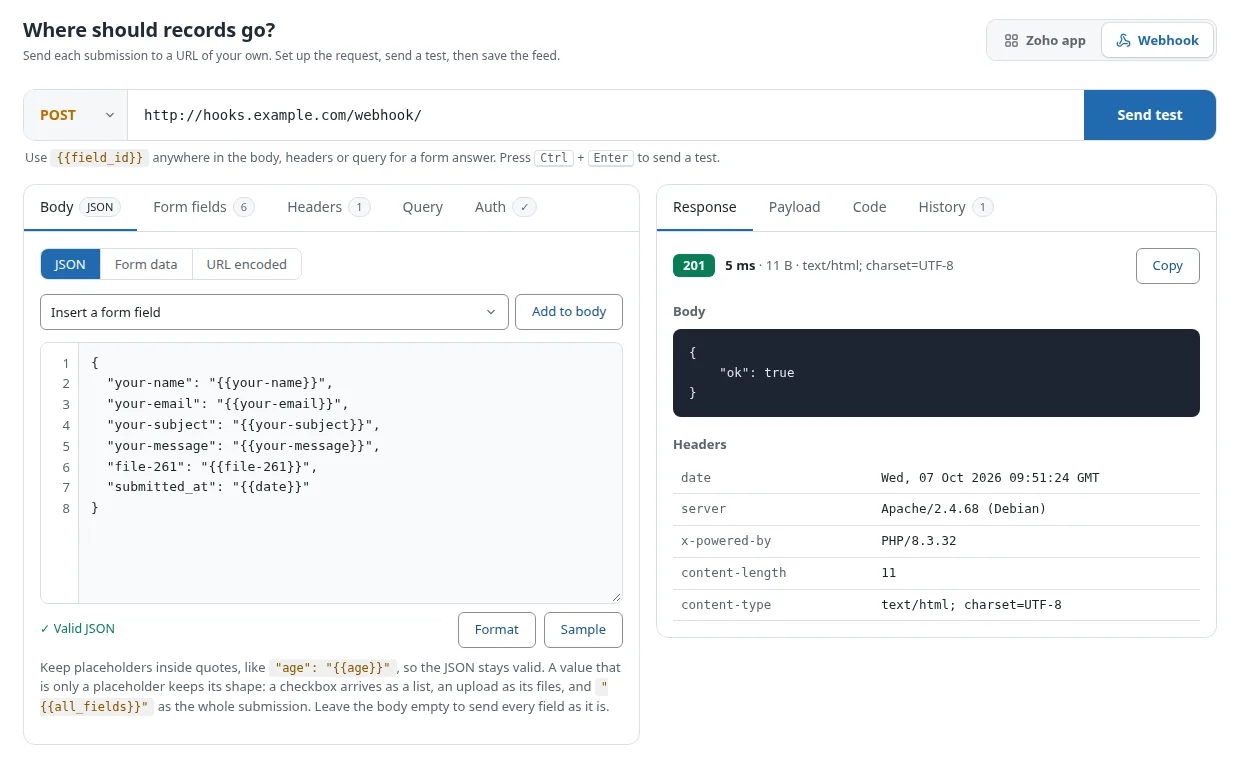The image size is (1240, 761).
Task: Click the "file-261" line in editor
Action: pyautogui.click(x=212, y=467)
